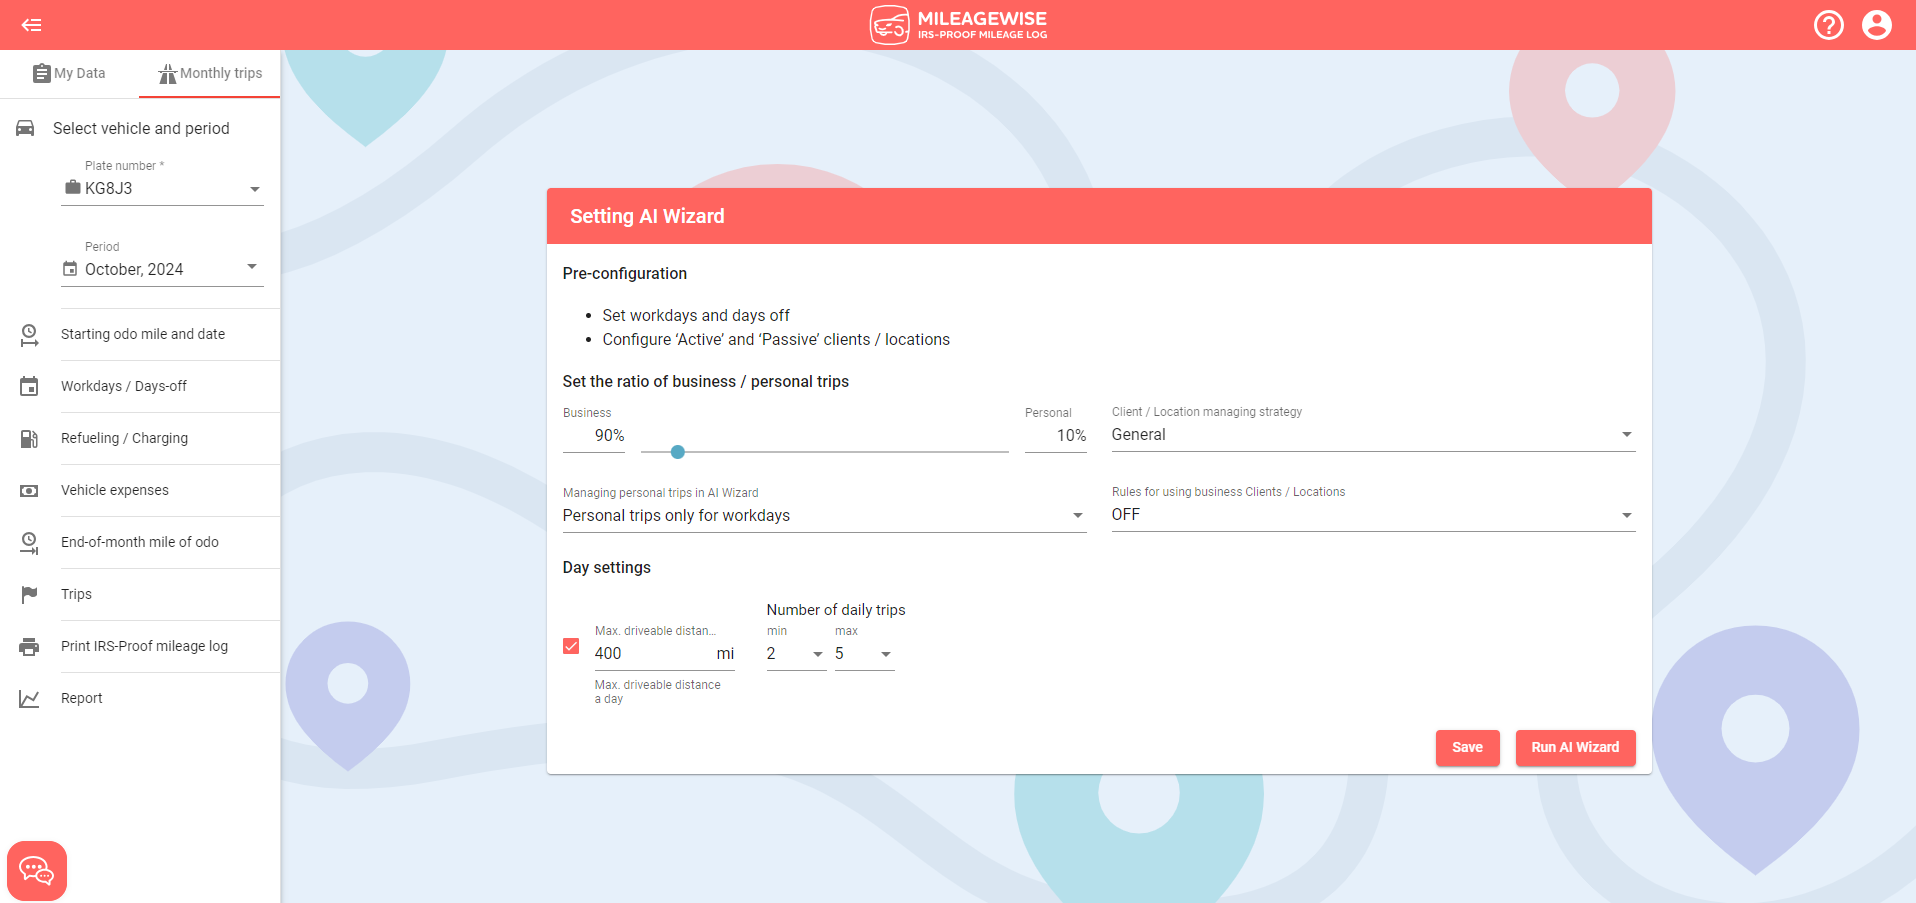Open Starting odo mile and date

point(140,334)
